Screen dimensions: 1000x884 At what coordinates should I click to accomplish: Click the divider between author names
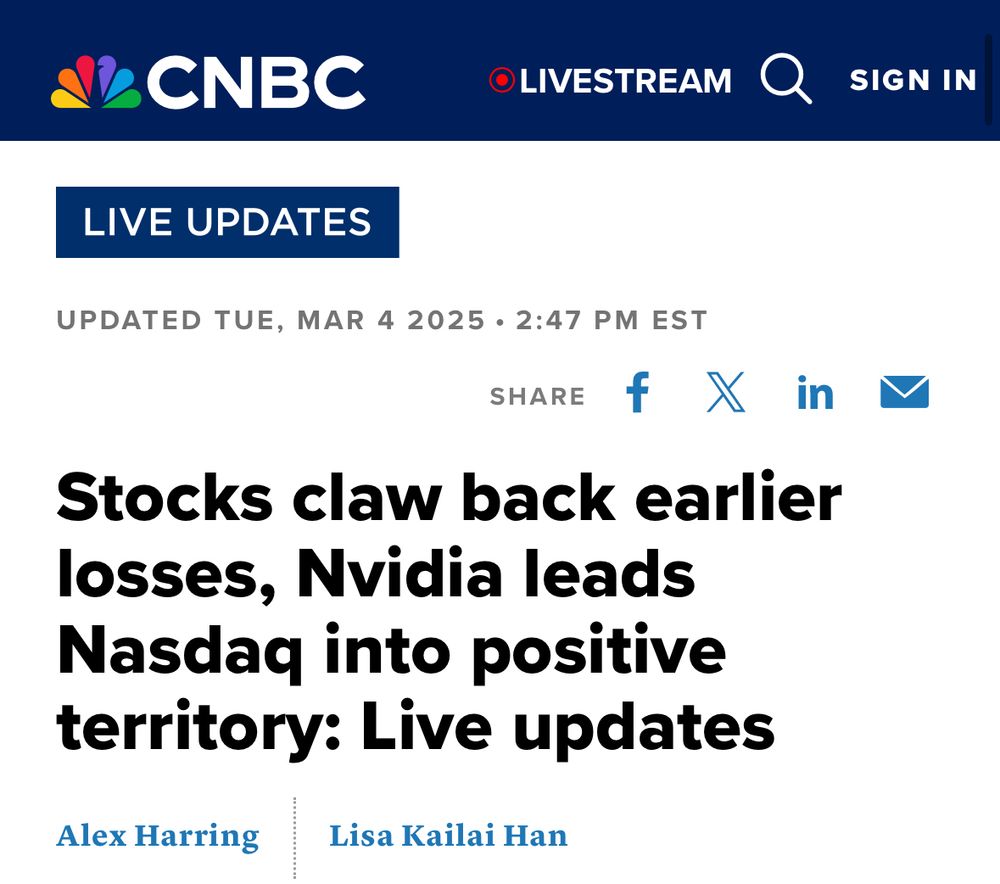(295, 836)
